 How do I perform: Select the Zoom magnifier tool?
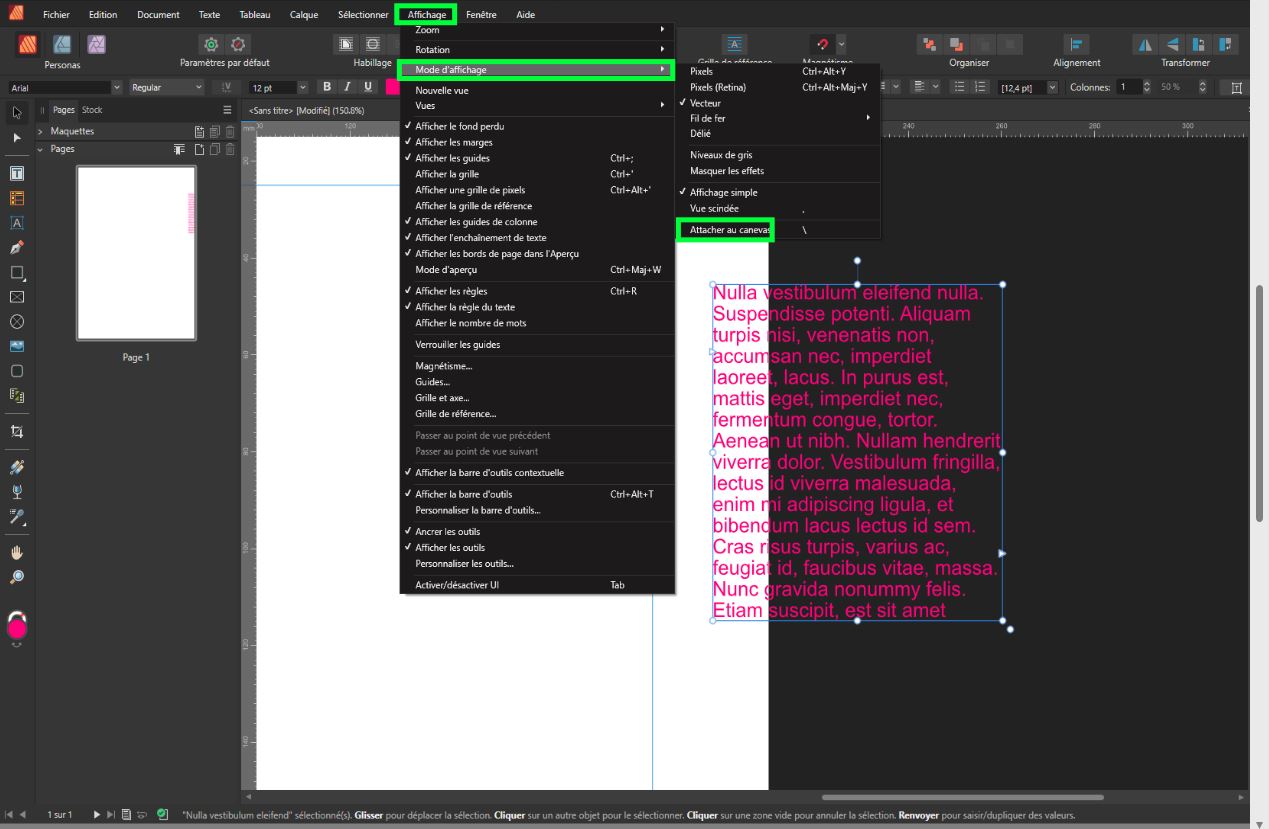point(17,577)
